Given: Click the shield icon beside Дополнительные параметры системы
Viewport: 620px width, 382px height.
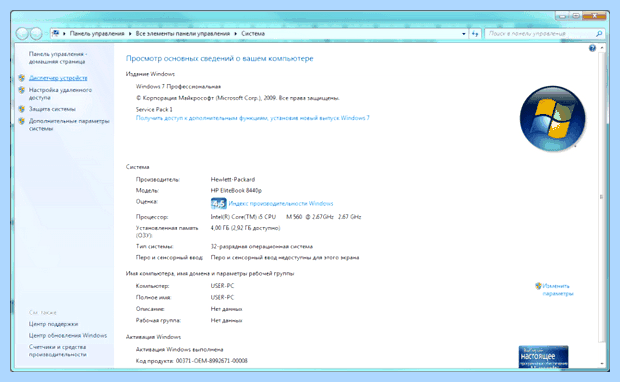Looking at the screenshot, I should click(x=22, y=121).
